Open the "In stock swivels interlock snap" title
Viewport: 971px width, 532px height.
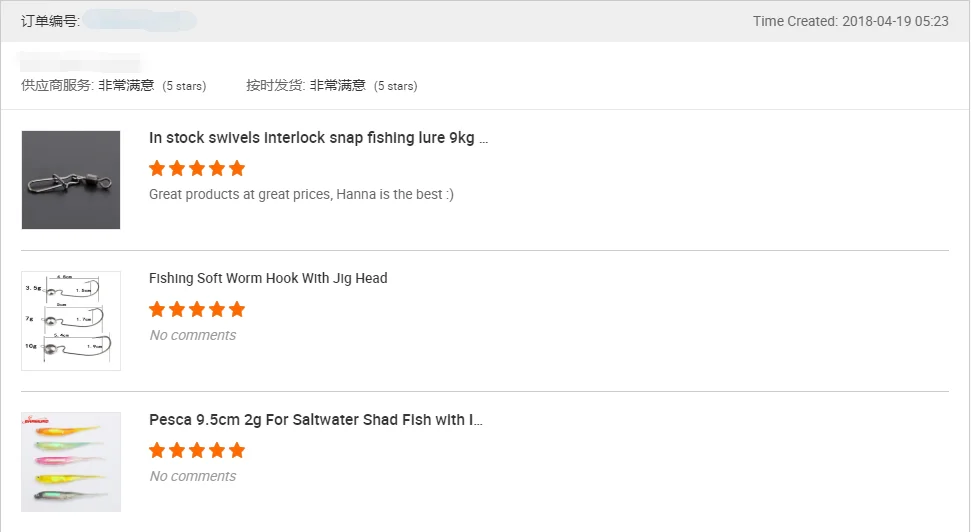tap(318, 138)
